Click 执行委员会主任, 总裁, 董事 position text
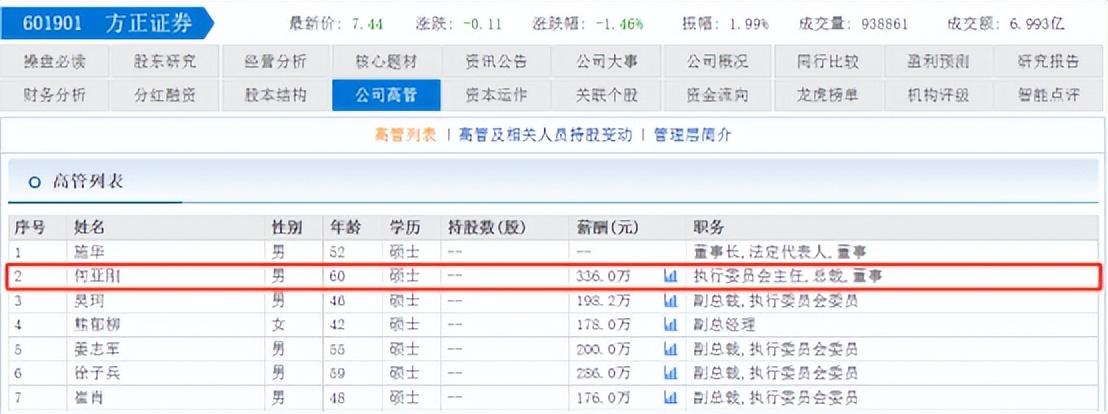Screen dimensions: 1108x414 tap(788, 277)
